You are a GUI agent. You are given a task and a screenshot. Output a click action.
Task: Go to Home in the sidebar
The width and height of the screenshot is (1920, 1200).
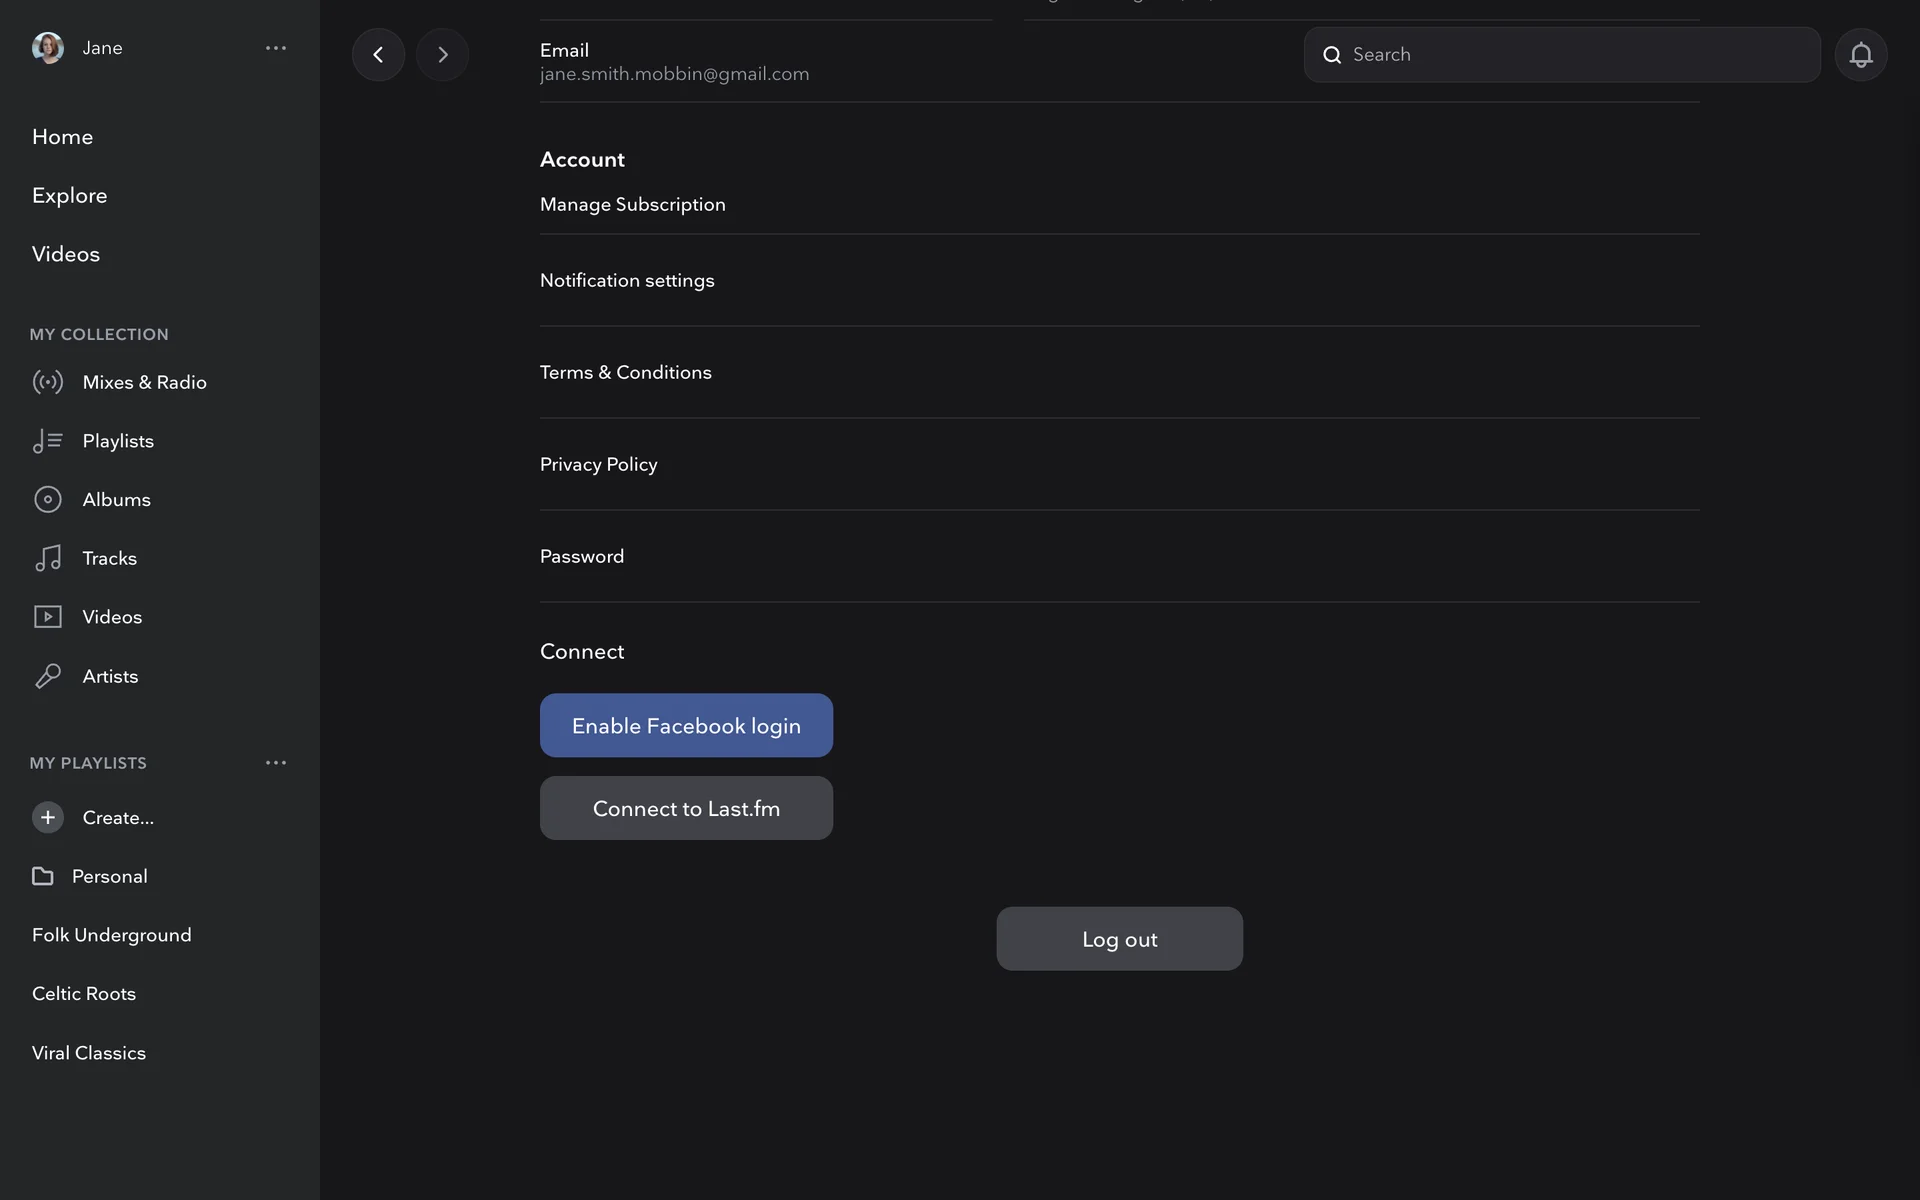[62, 137]
